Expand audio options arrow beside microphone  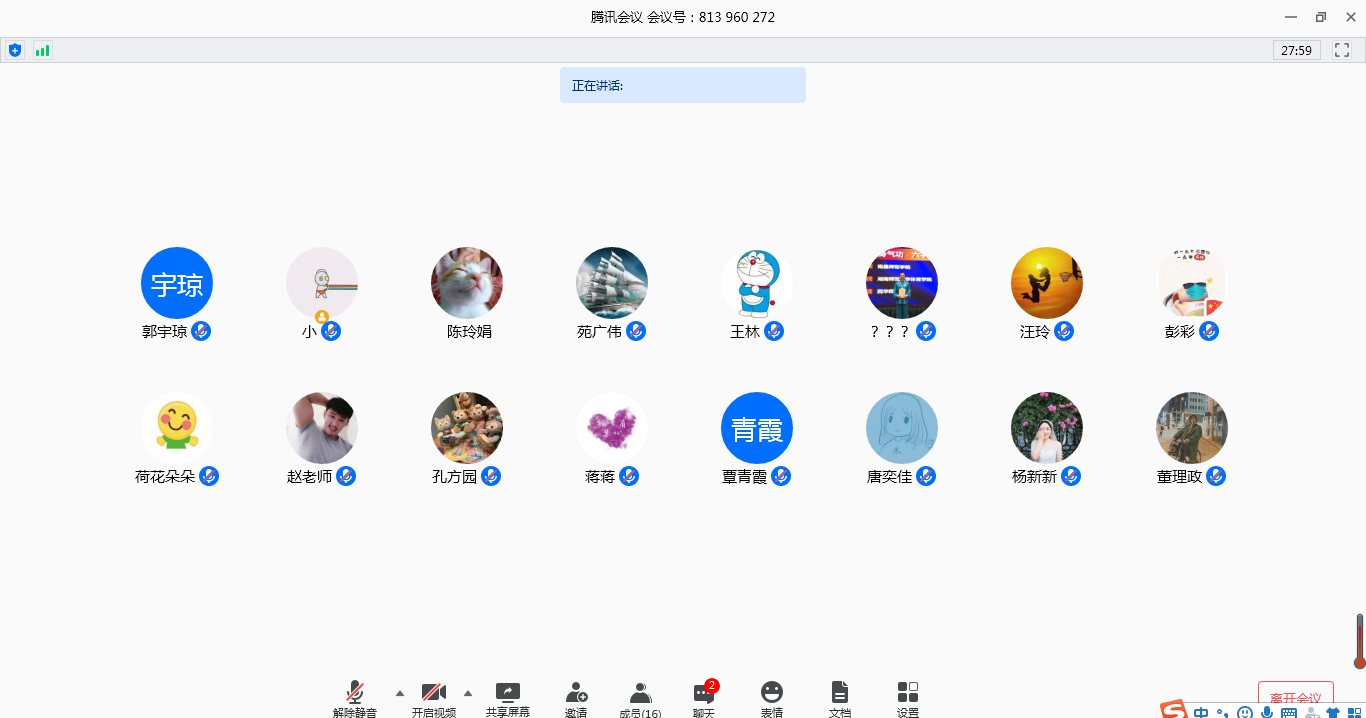(400, 693)
